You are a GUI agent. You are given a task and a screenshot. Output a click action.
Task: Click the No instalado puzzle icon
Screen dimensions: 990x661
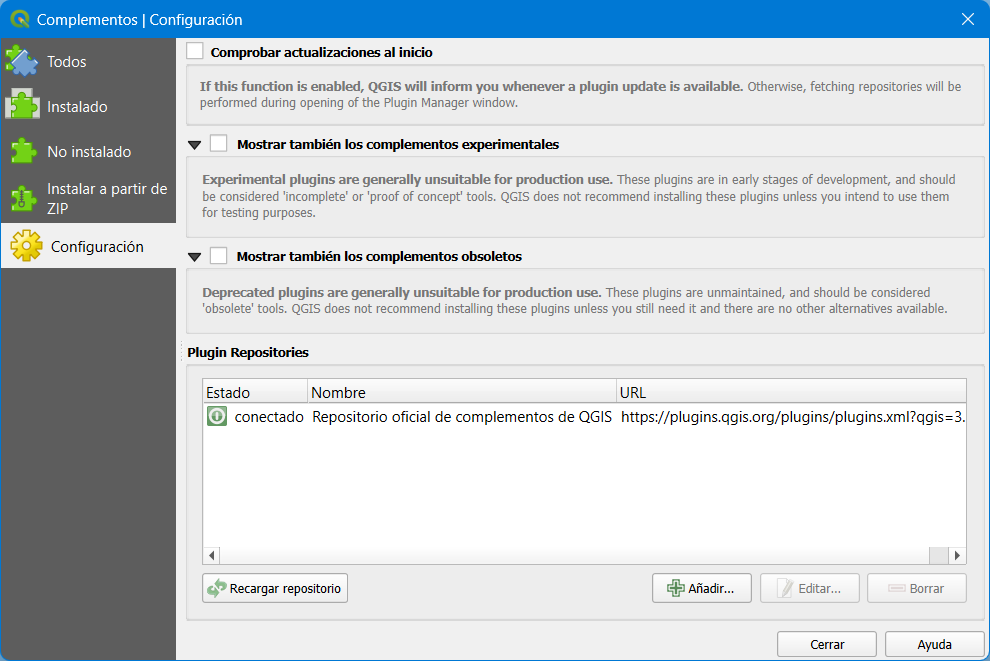click(x=23, y=152)
